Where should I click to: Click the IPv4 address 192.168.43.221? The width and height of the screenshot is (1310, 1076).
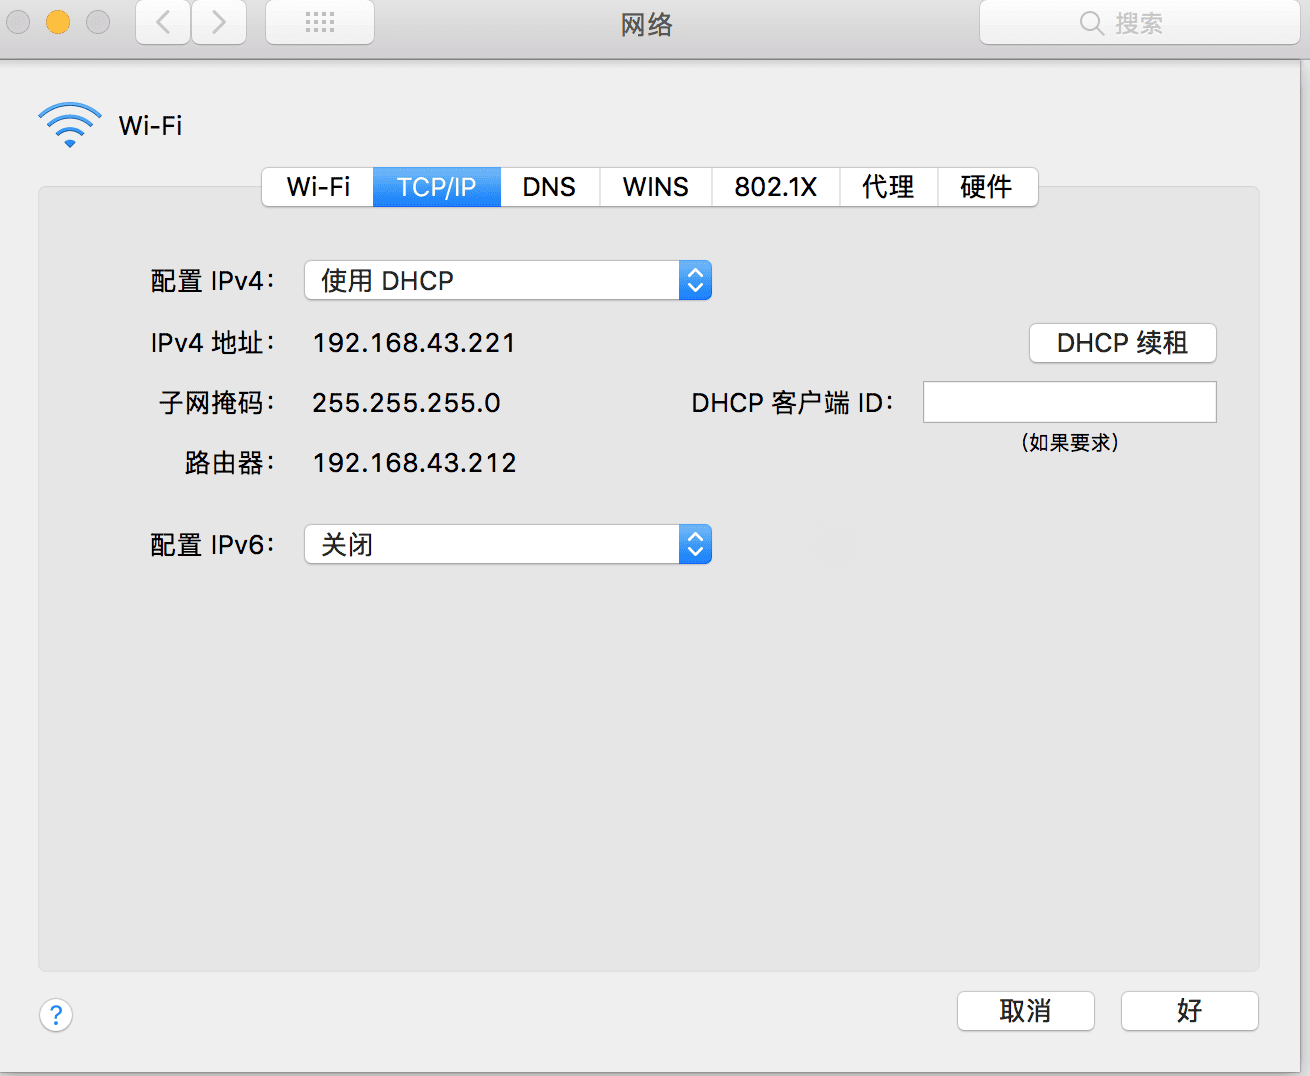pyautogui.click(x=414, y=343)
